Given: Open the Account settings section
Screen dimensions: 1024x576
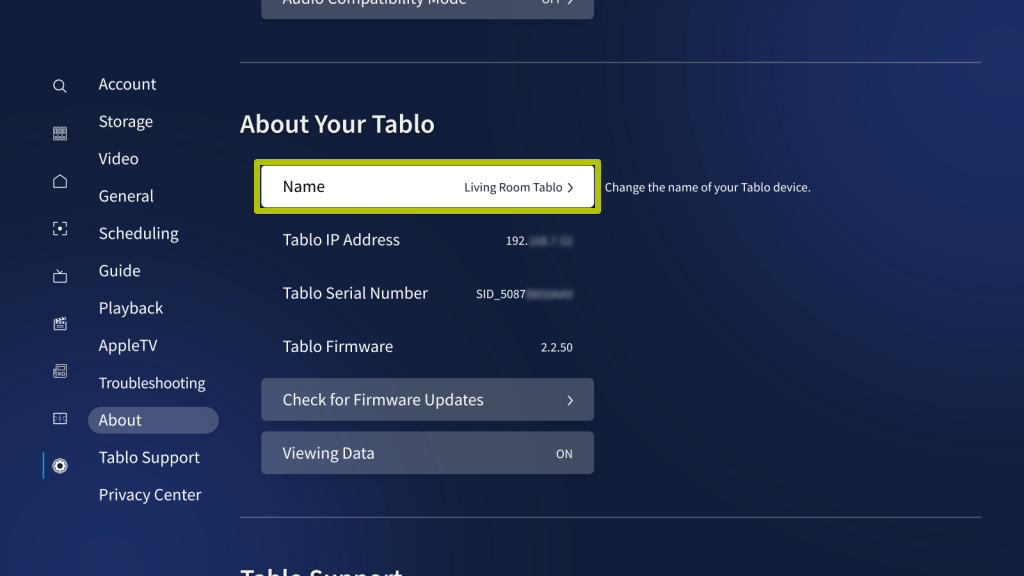Looking at the screenshot, I should click(x=127, y=84).
